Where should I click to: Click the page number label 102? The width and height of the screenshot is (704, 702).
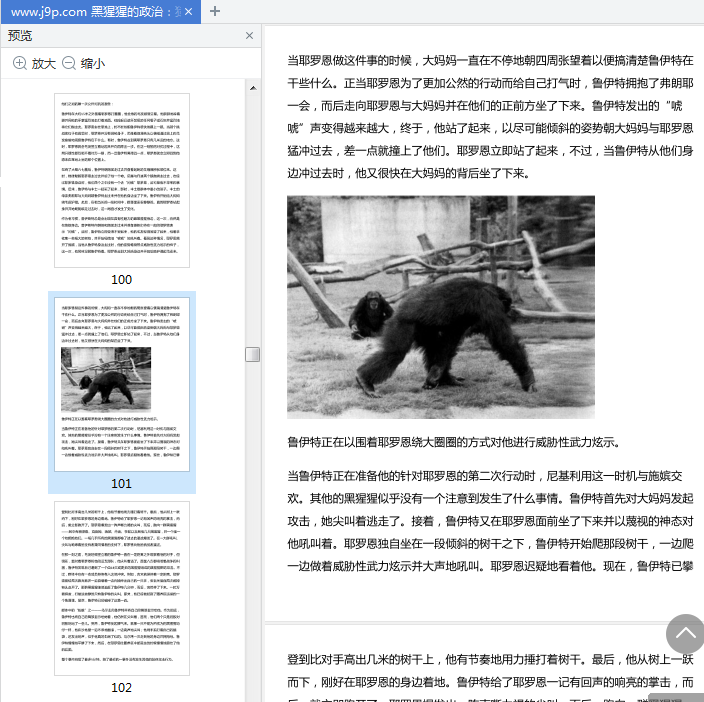(x=121, y=688)
